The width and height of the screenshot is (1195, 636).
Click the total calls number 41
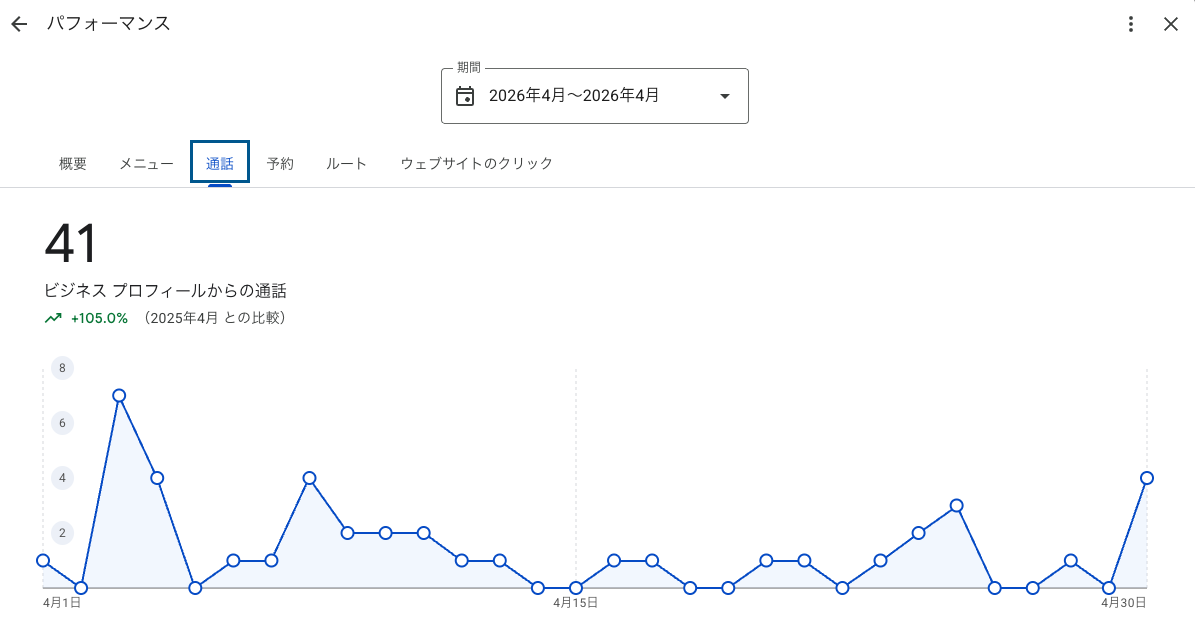(x=71, y=244)
